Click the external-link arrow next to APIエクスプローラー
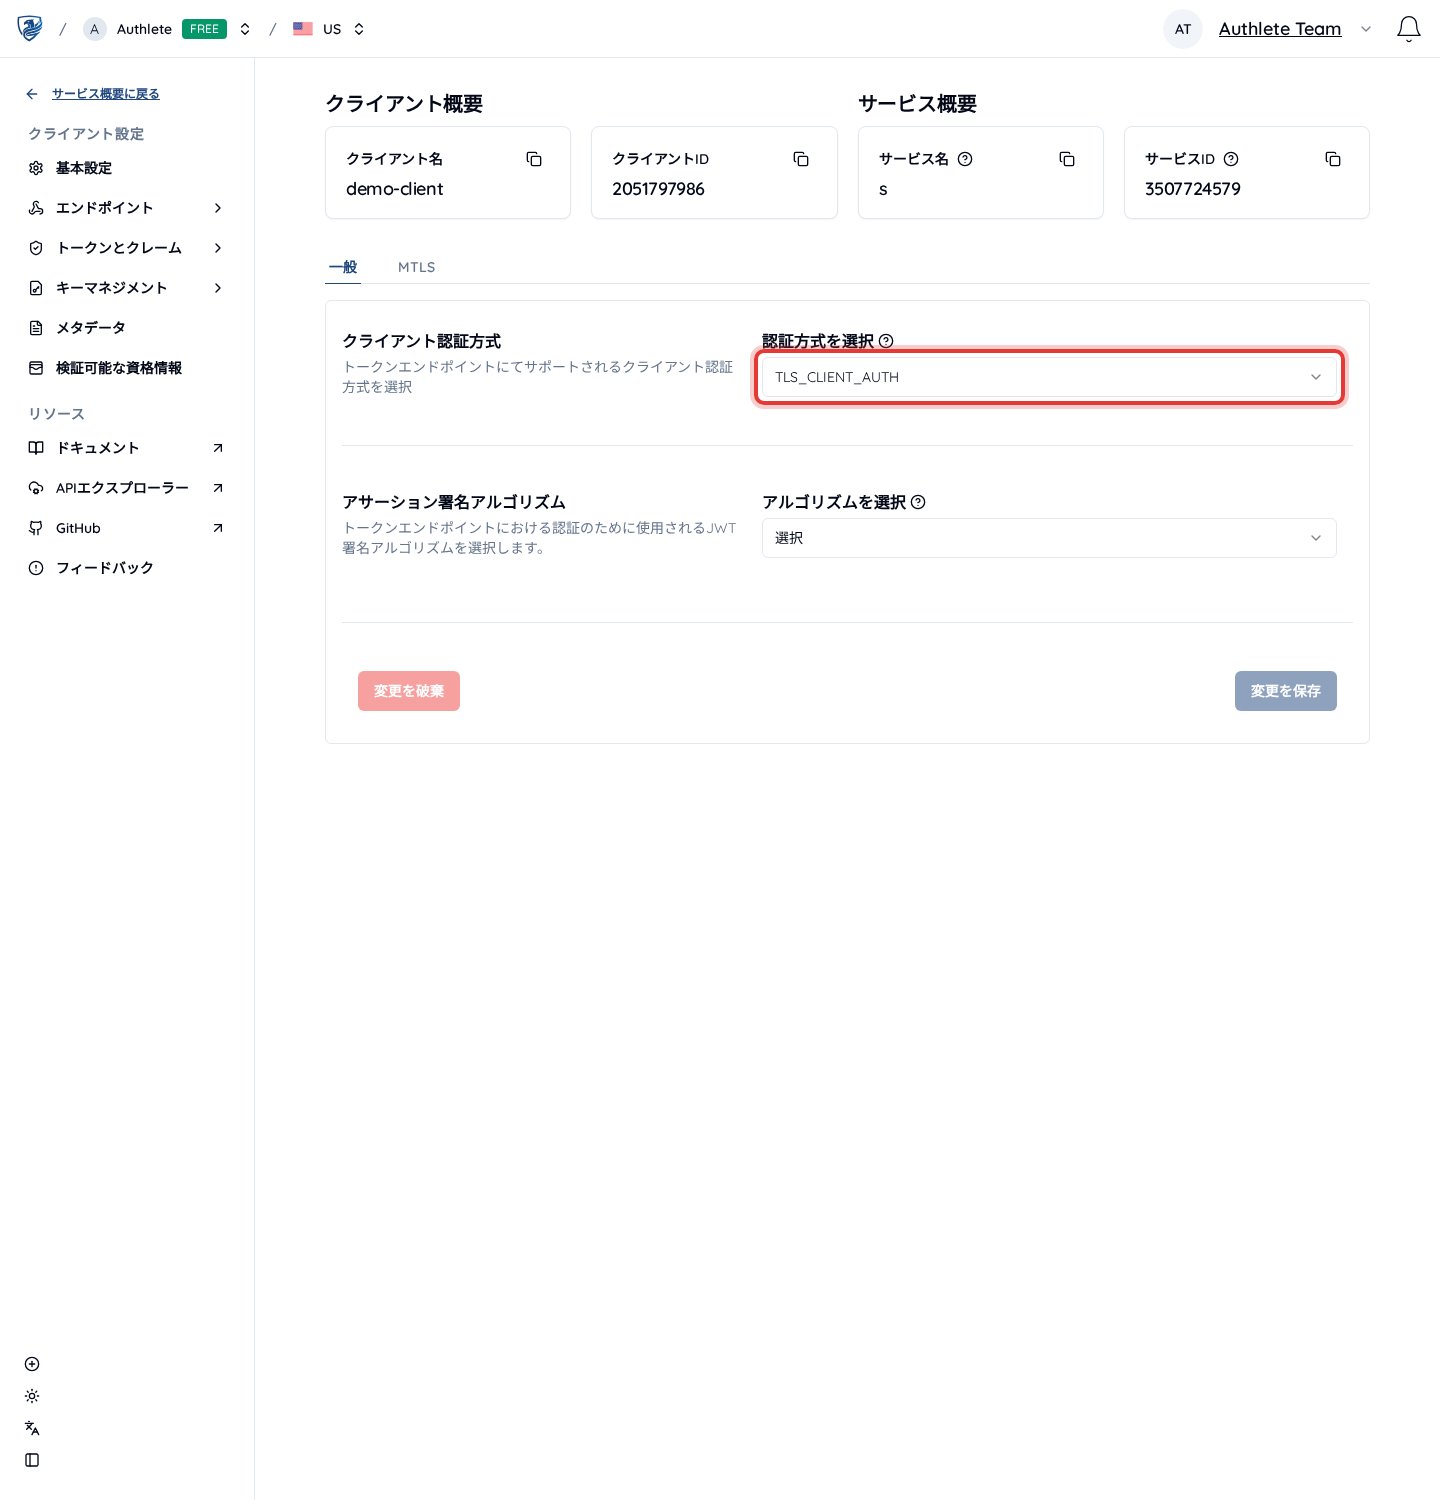Screen dimensions: 1440x1500 [x=218, y=488]
